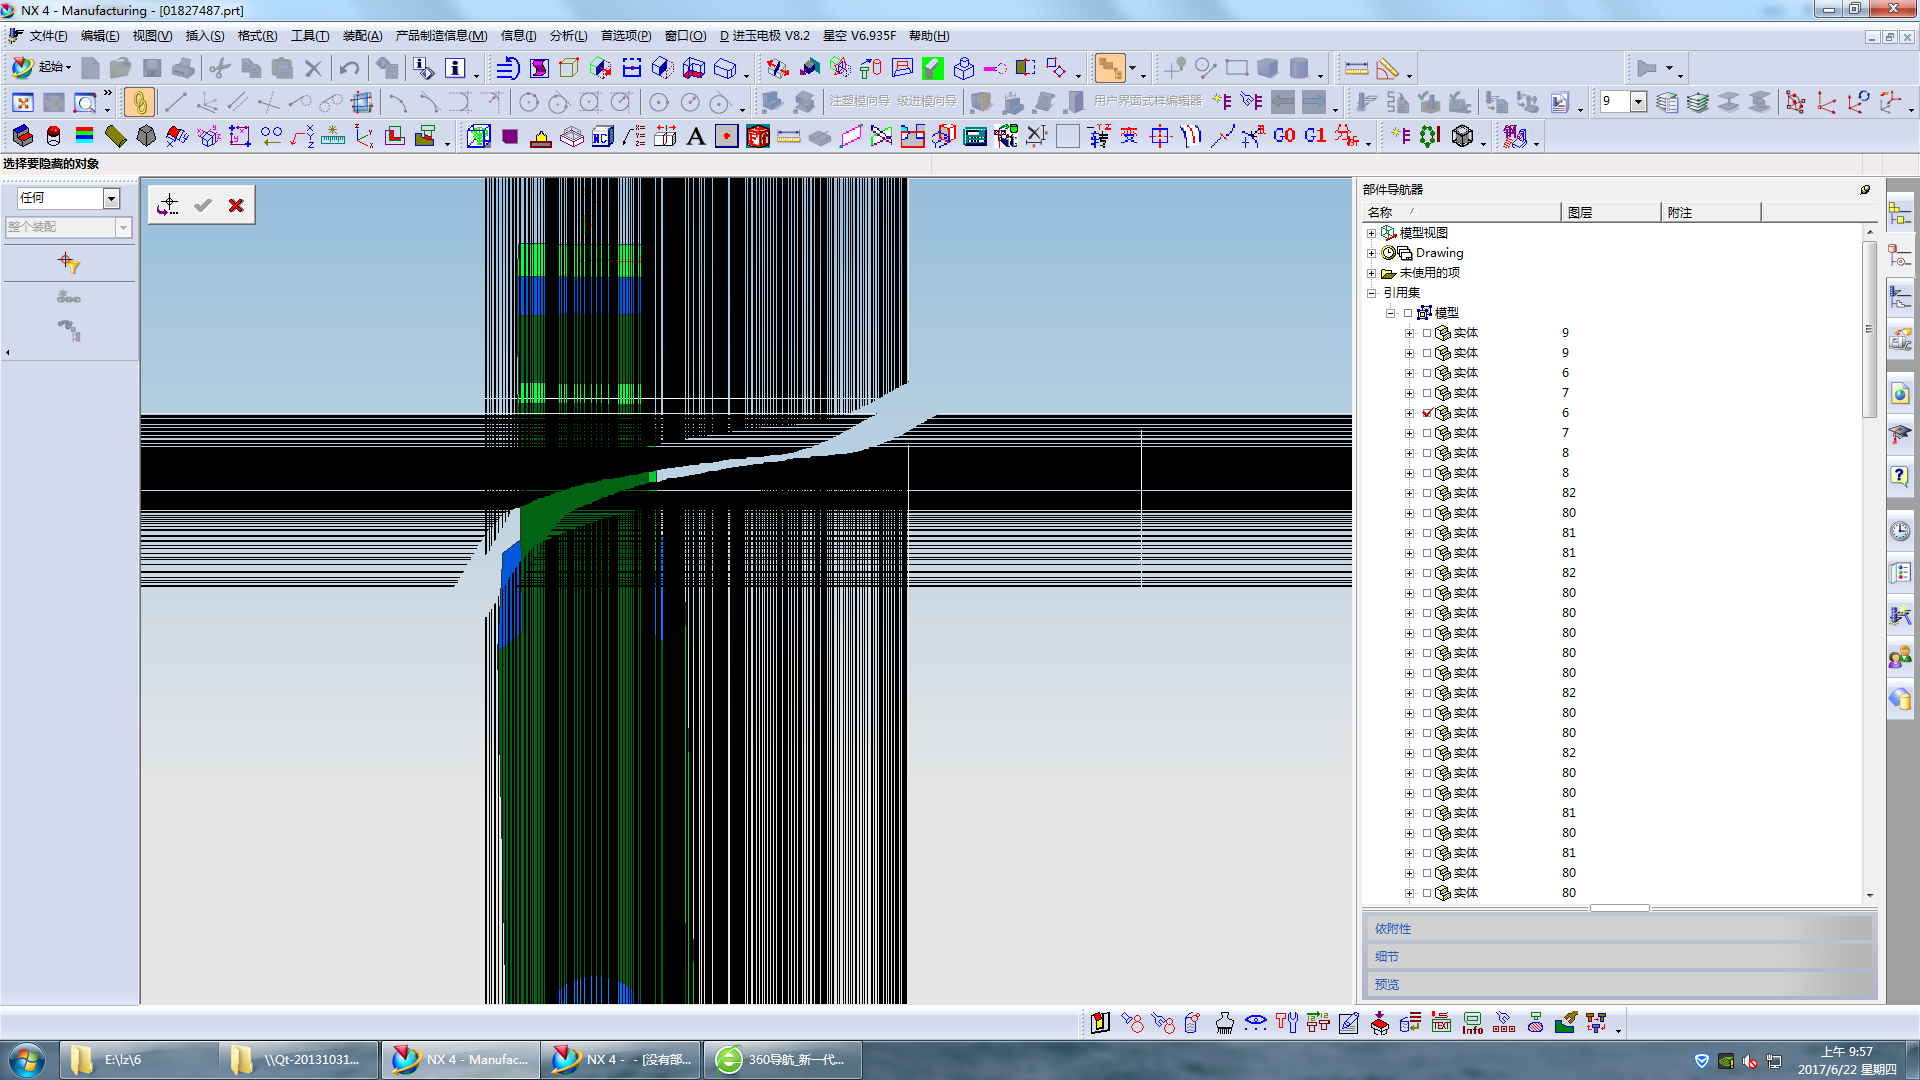Click the measure angle protractor icon
The image size is (1920, 1080).
pyautogui.click(x=1388, y=68)
